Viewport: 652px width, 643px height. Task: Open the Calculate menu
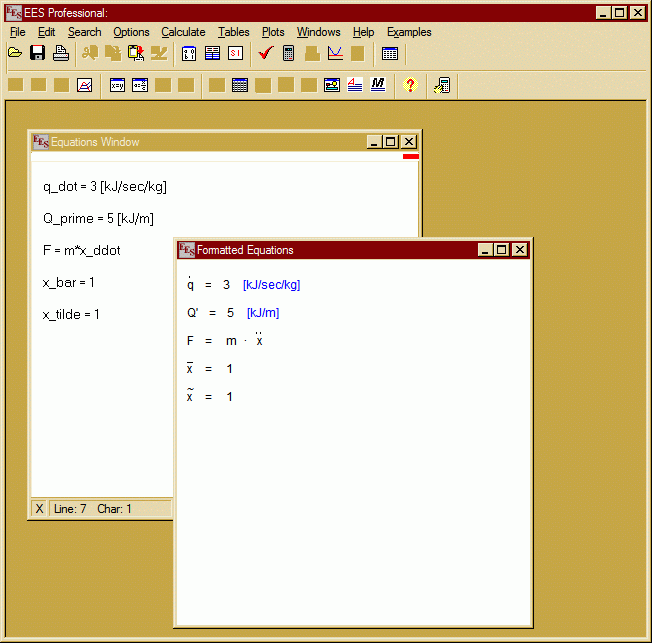tap(183, 32)
